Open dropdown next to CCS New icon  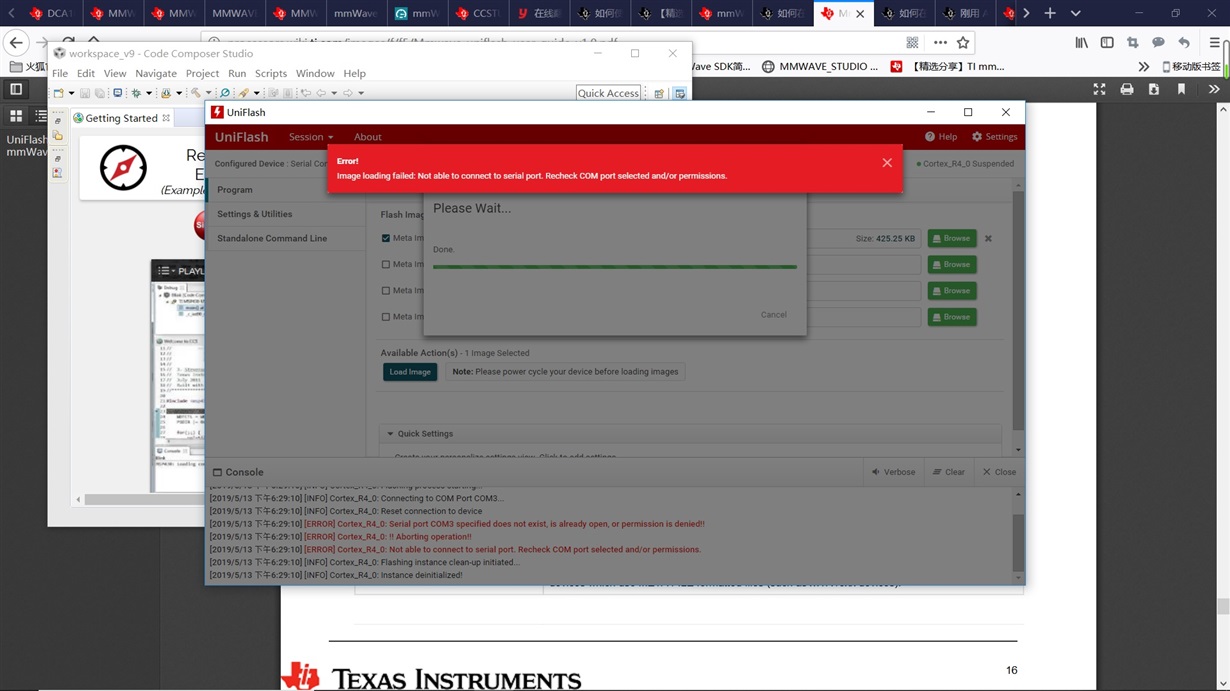(71, 93)
